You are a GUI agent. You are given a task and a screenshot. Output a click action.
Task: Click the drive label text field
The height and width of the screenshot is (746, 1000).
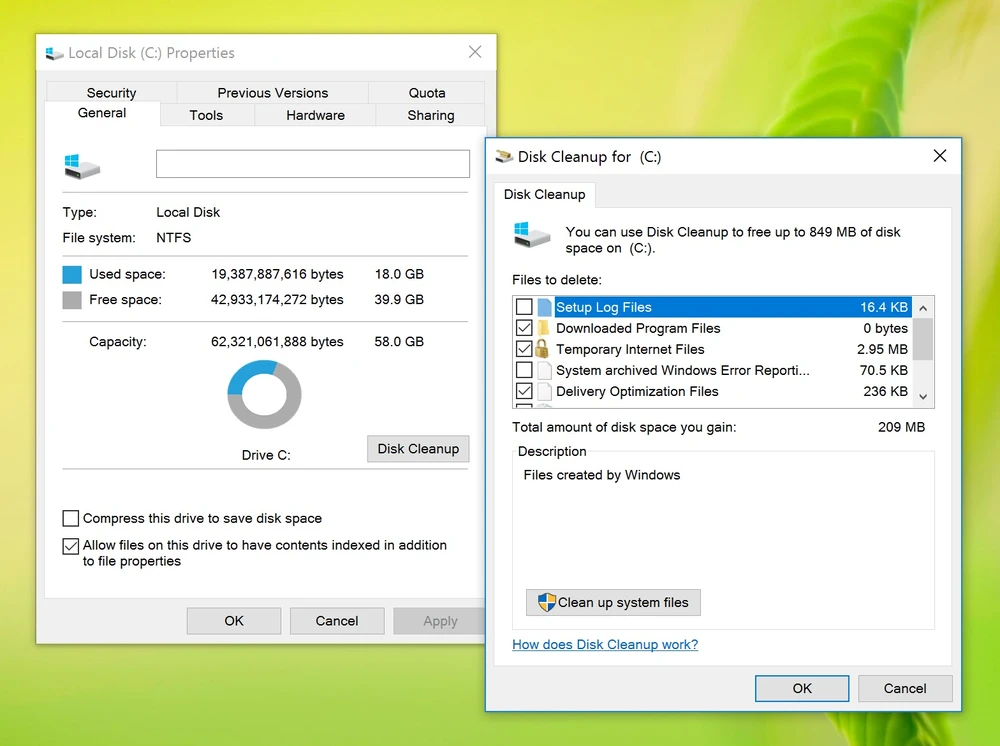click(312, 164)
